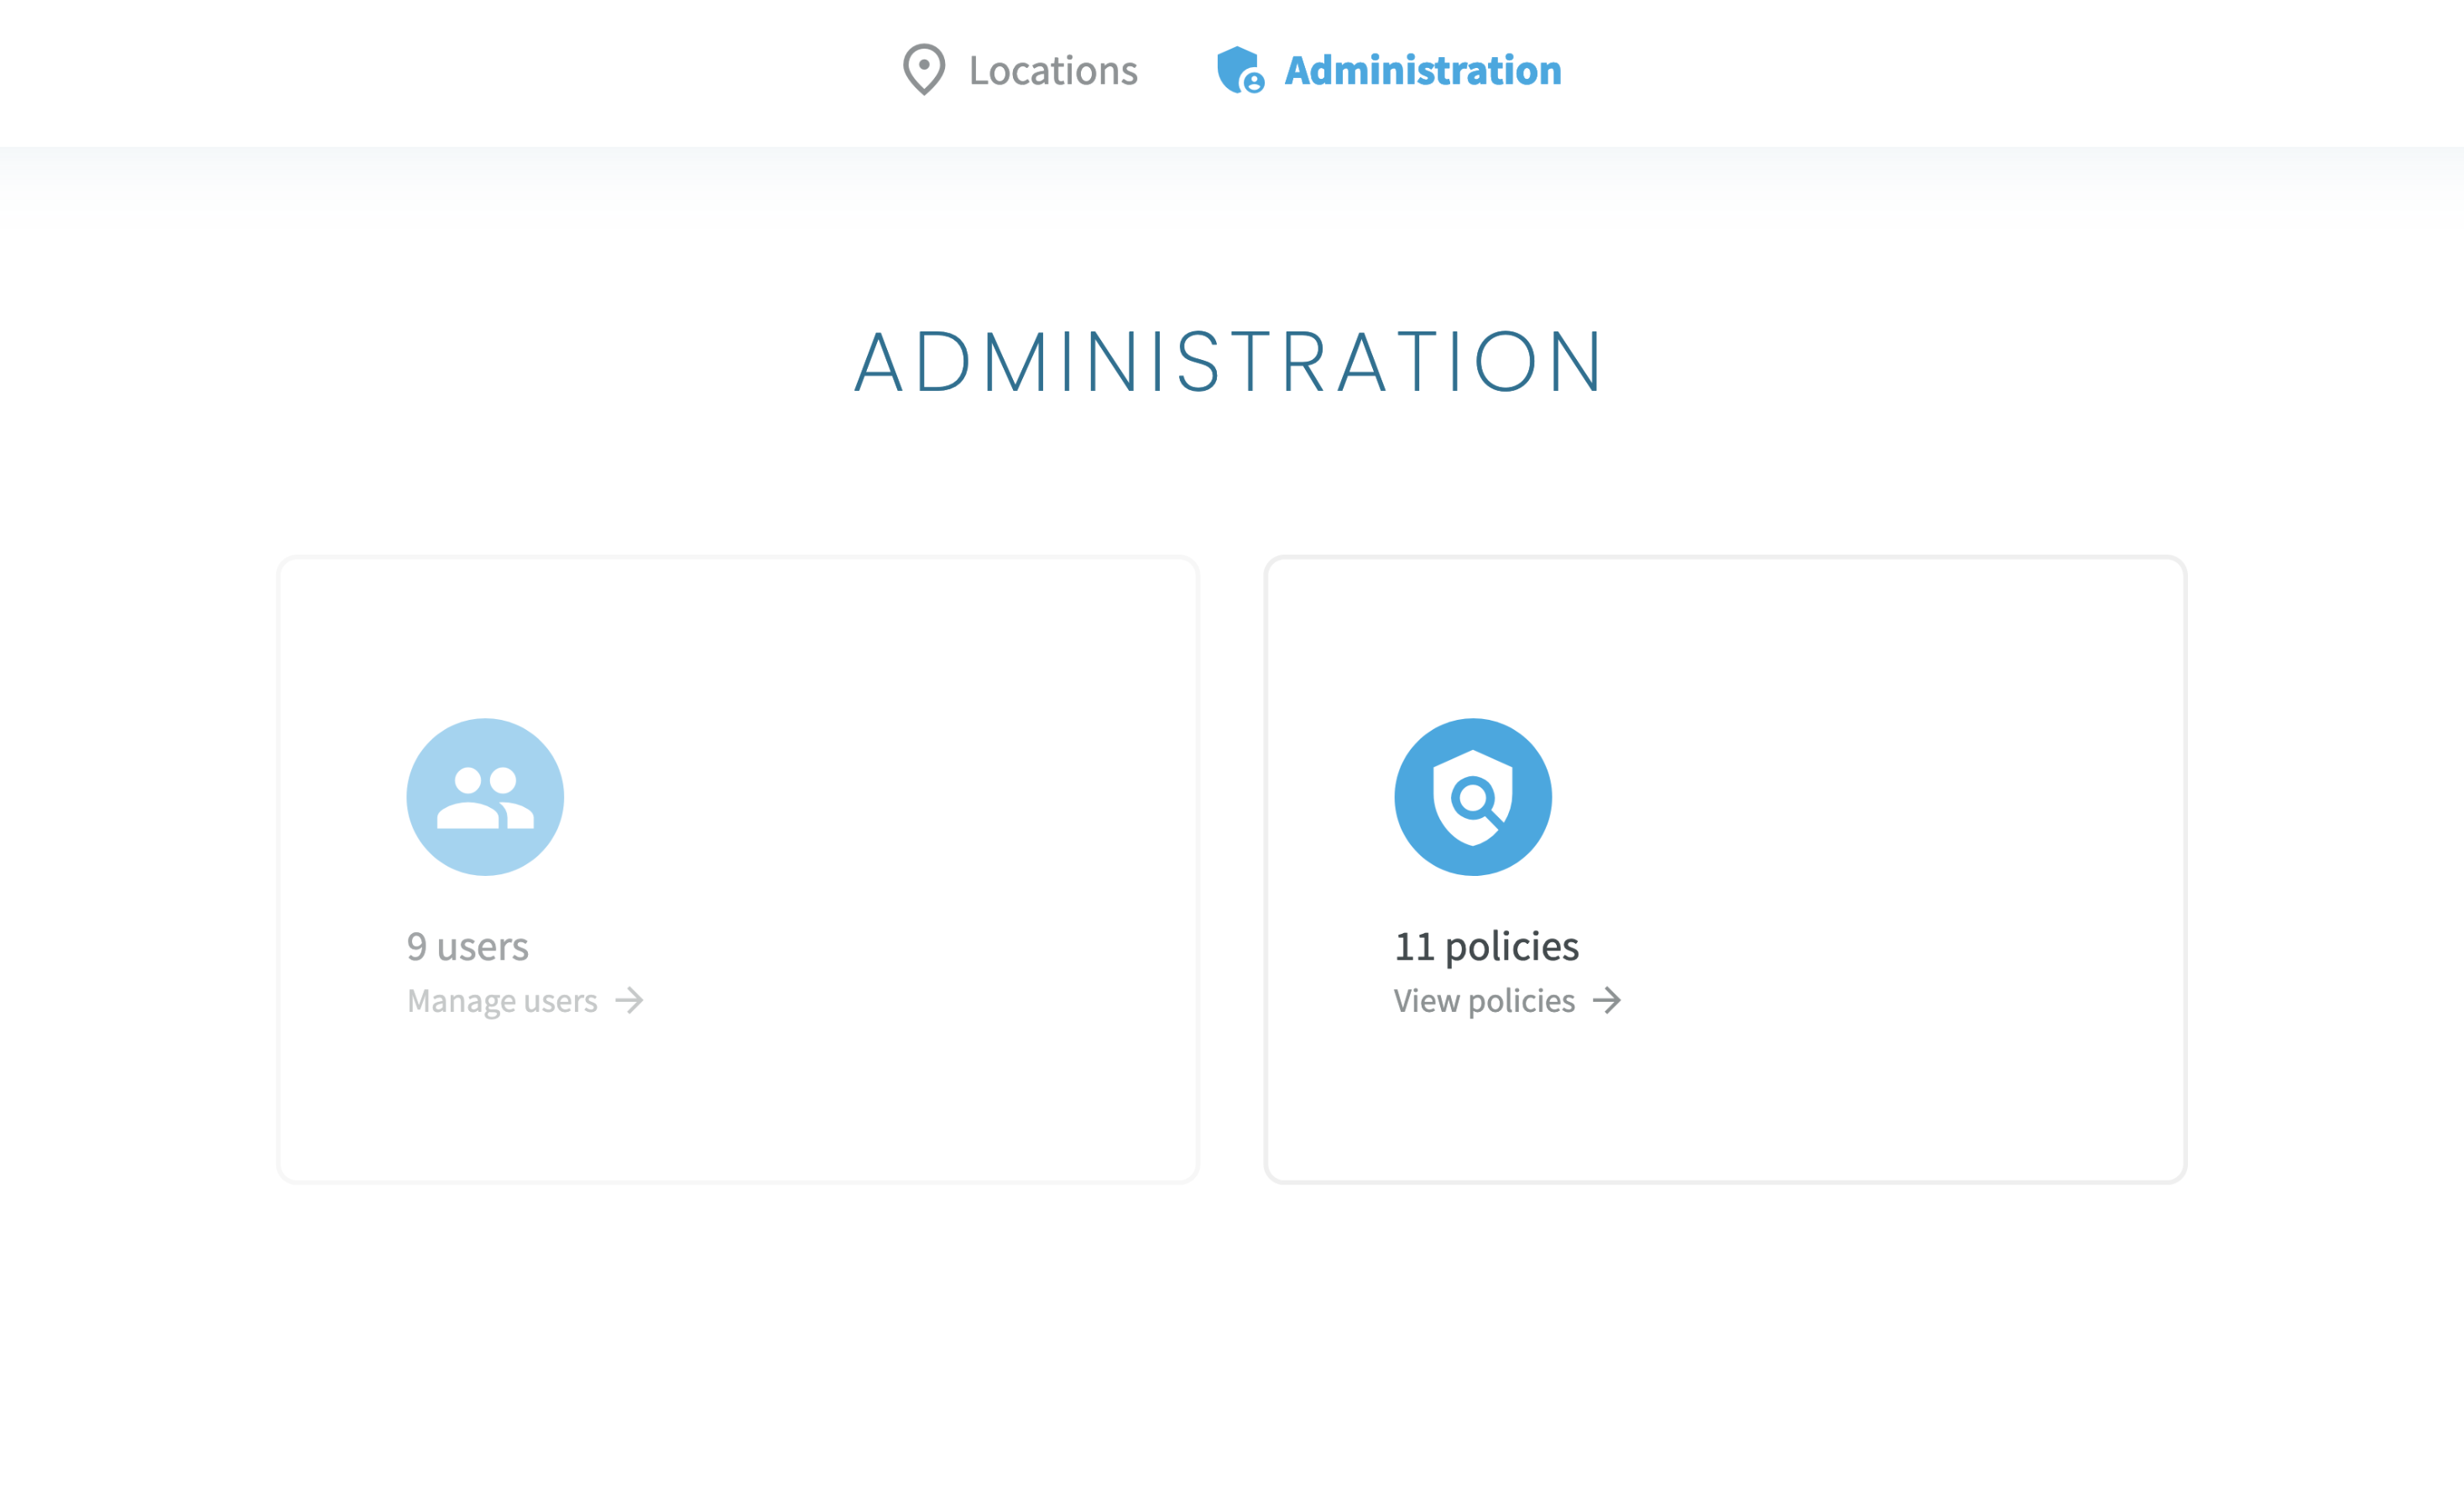Select the shield icon beside Administration
Image resolution: width=2464 pixels, height=1501 pixels.
[1236, 70]
